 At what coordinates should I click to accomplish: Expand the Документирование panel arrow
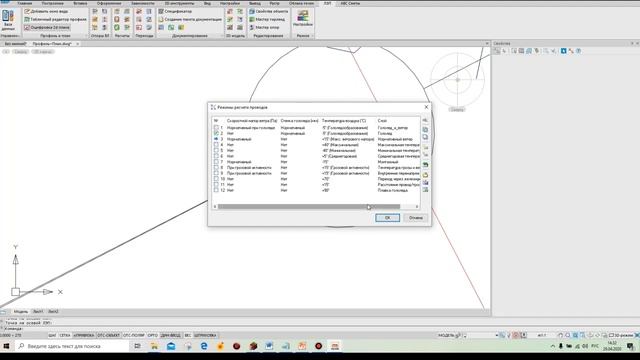point(222,36)
